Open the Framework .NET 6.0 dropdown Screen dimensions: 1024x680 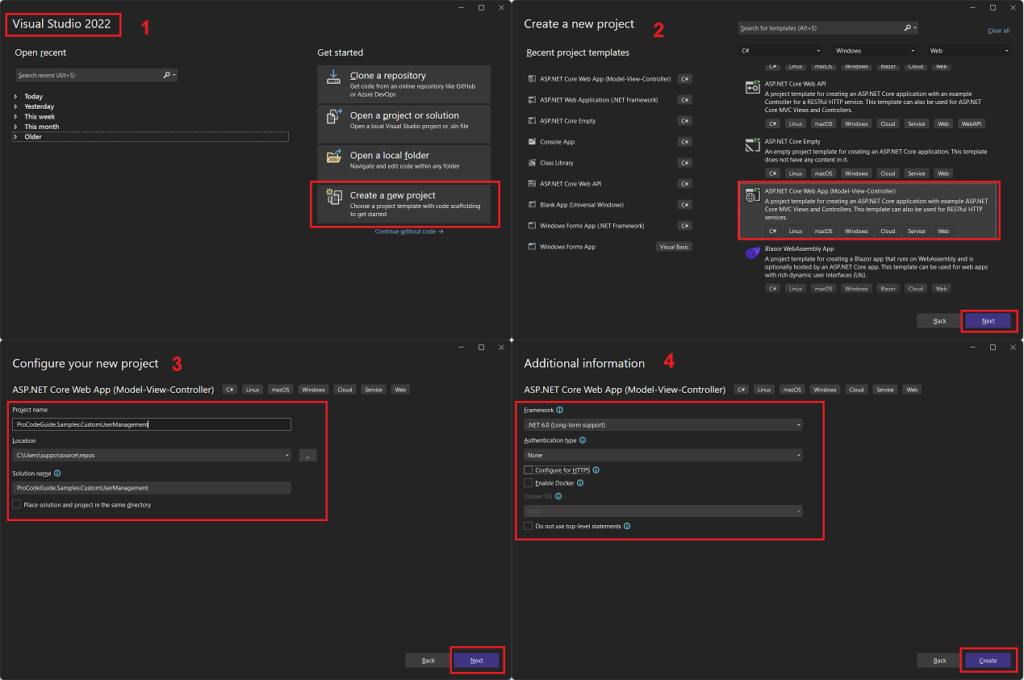click(664, 425)
